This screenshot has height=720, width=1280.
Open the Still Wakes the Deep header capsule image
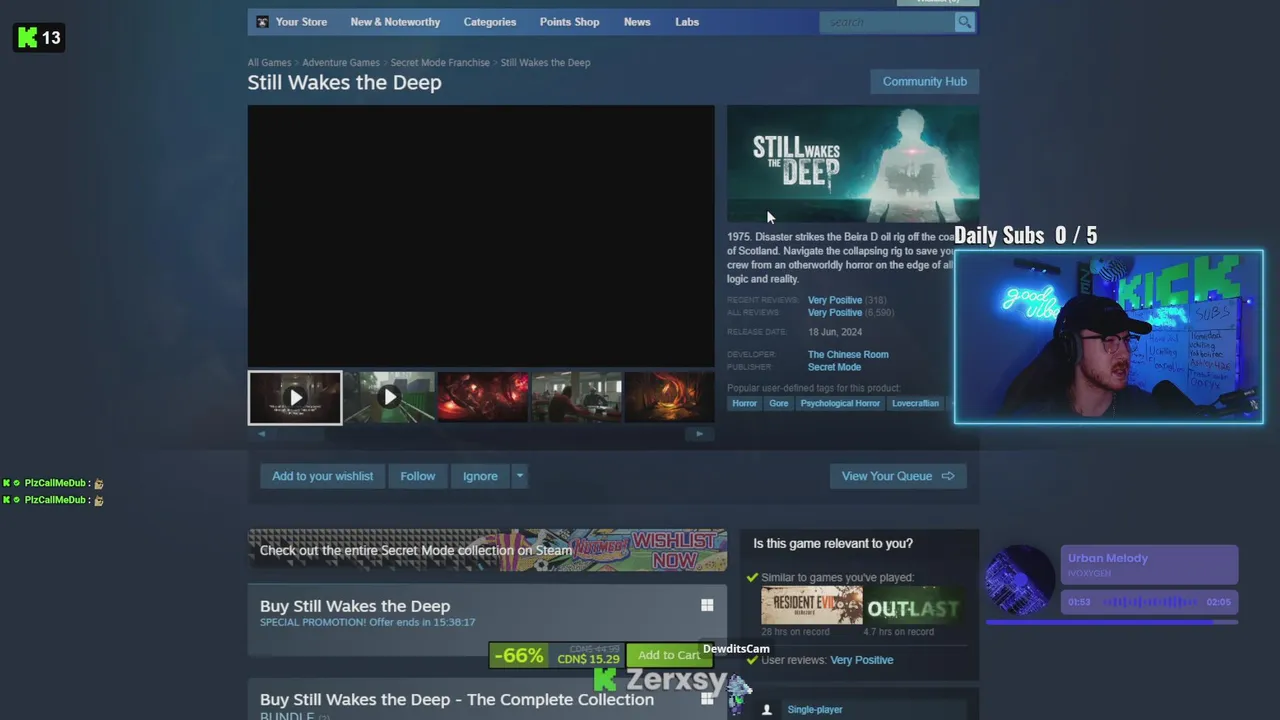tap(853, 164)
